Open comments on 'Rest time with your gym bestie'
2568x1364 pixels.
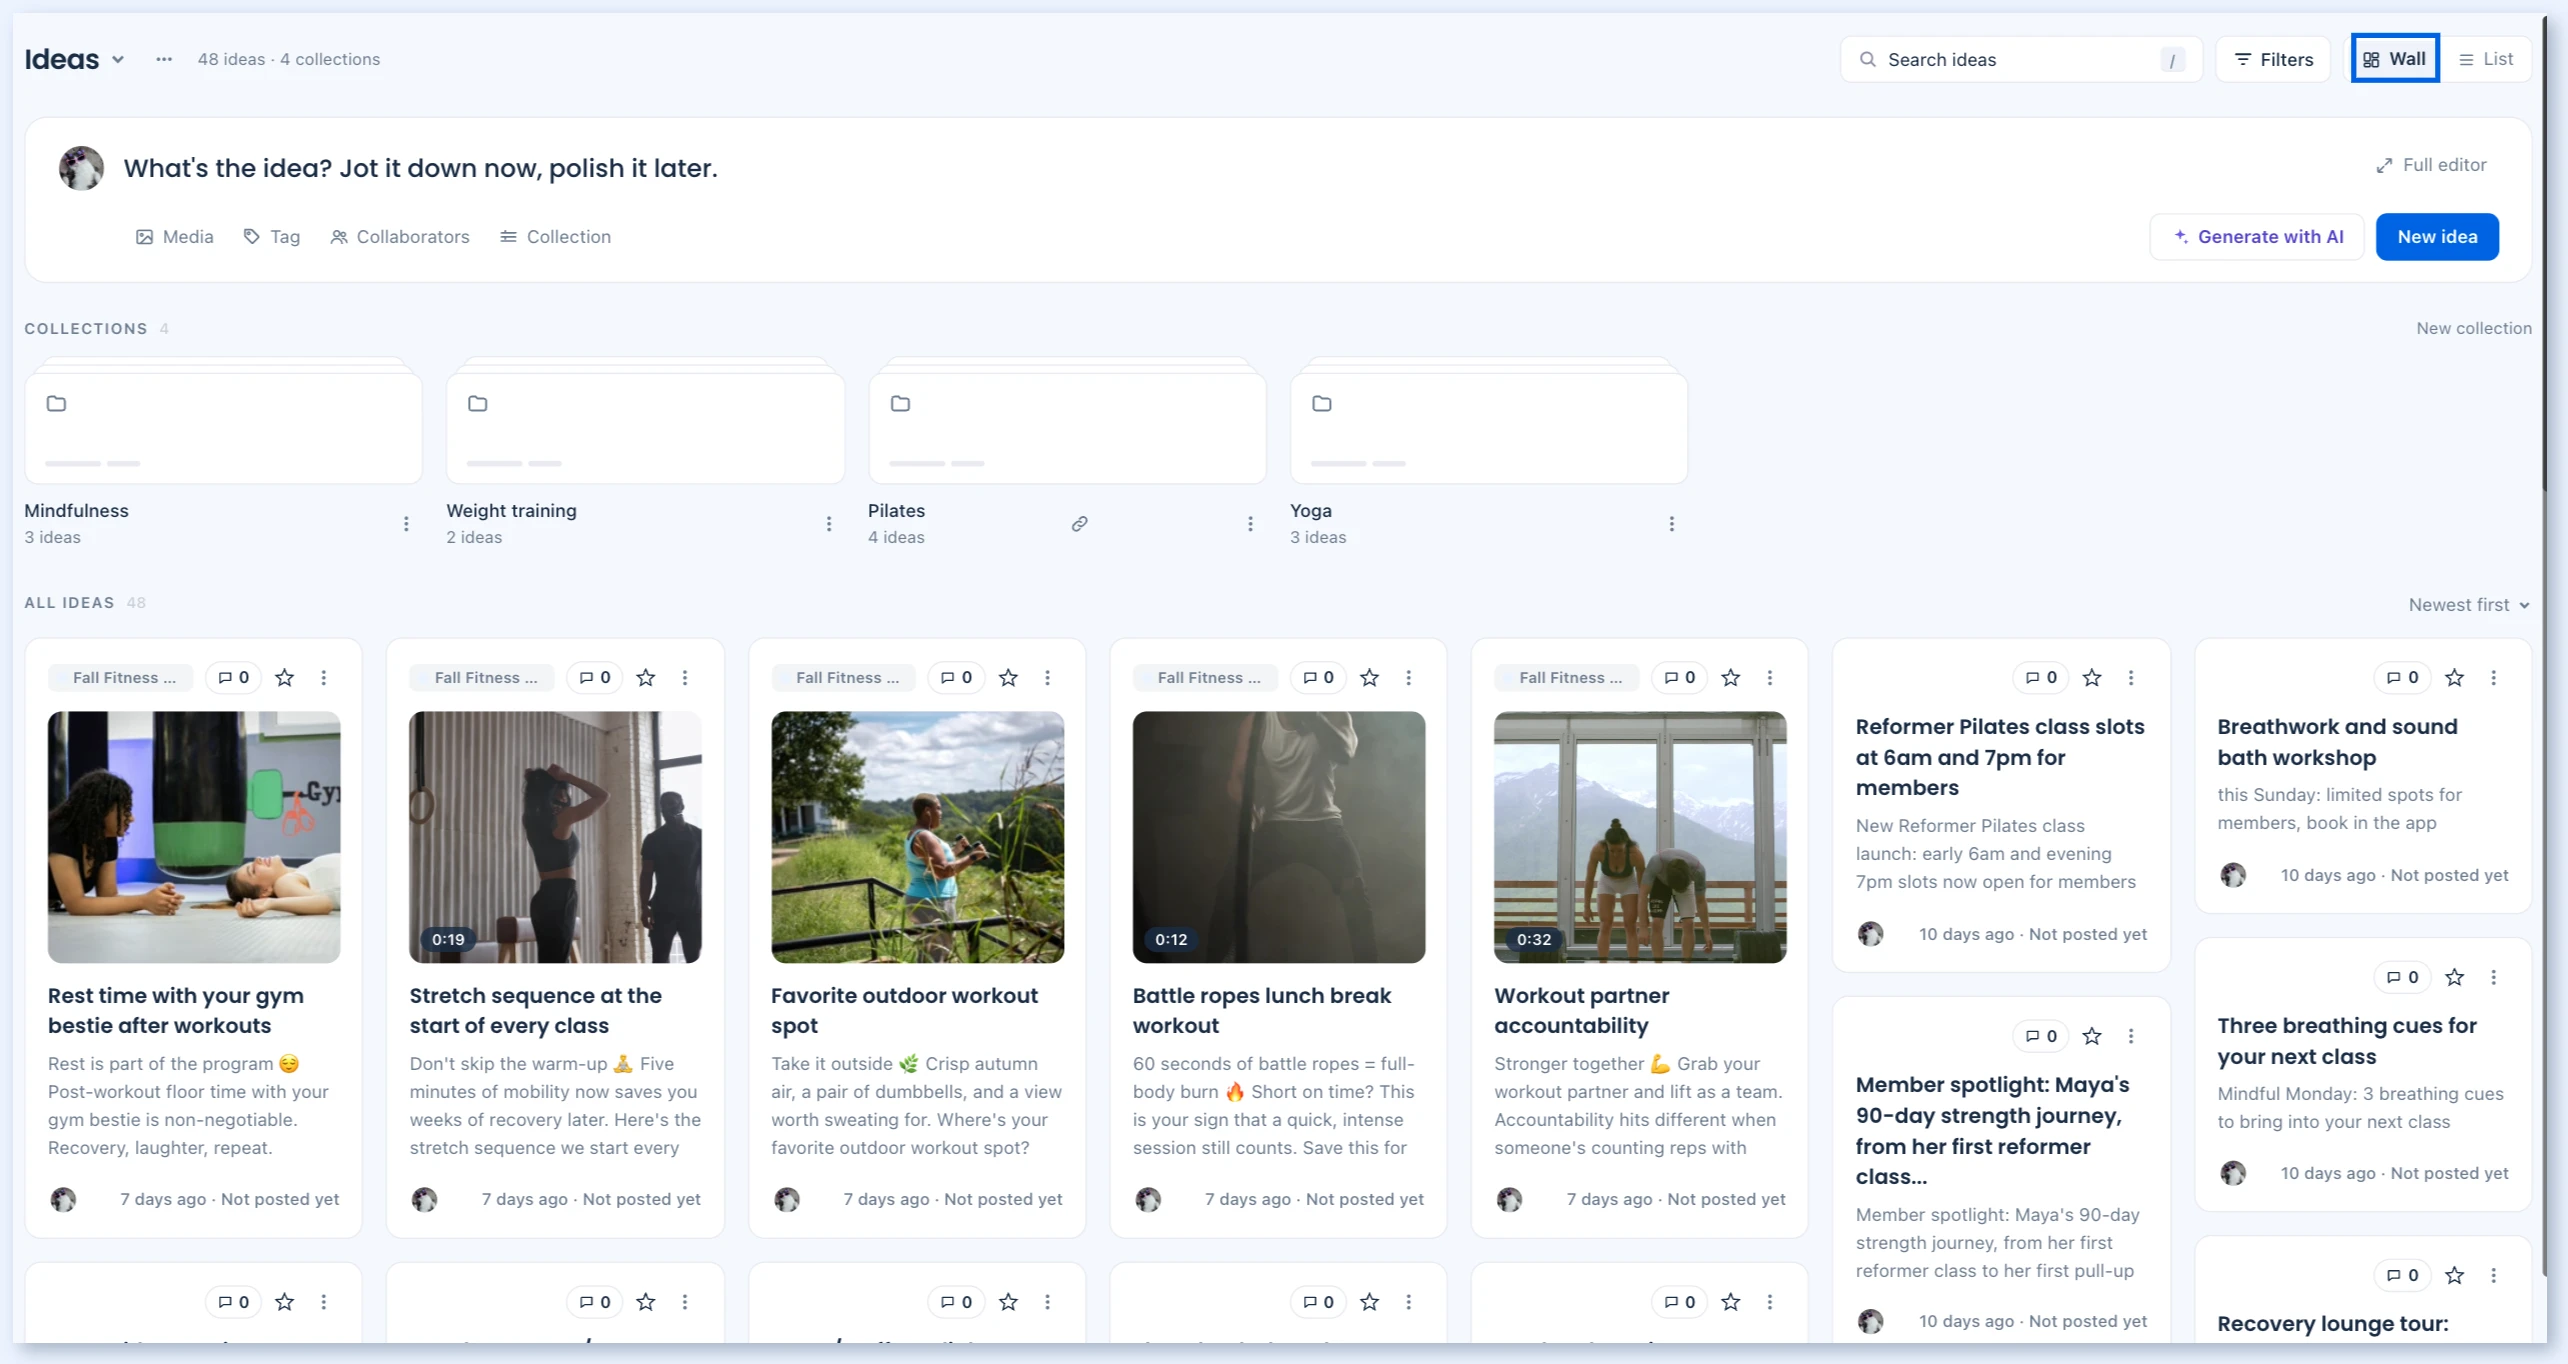point(234,678)
